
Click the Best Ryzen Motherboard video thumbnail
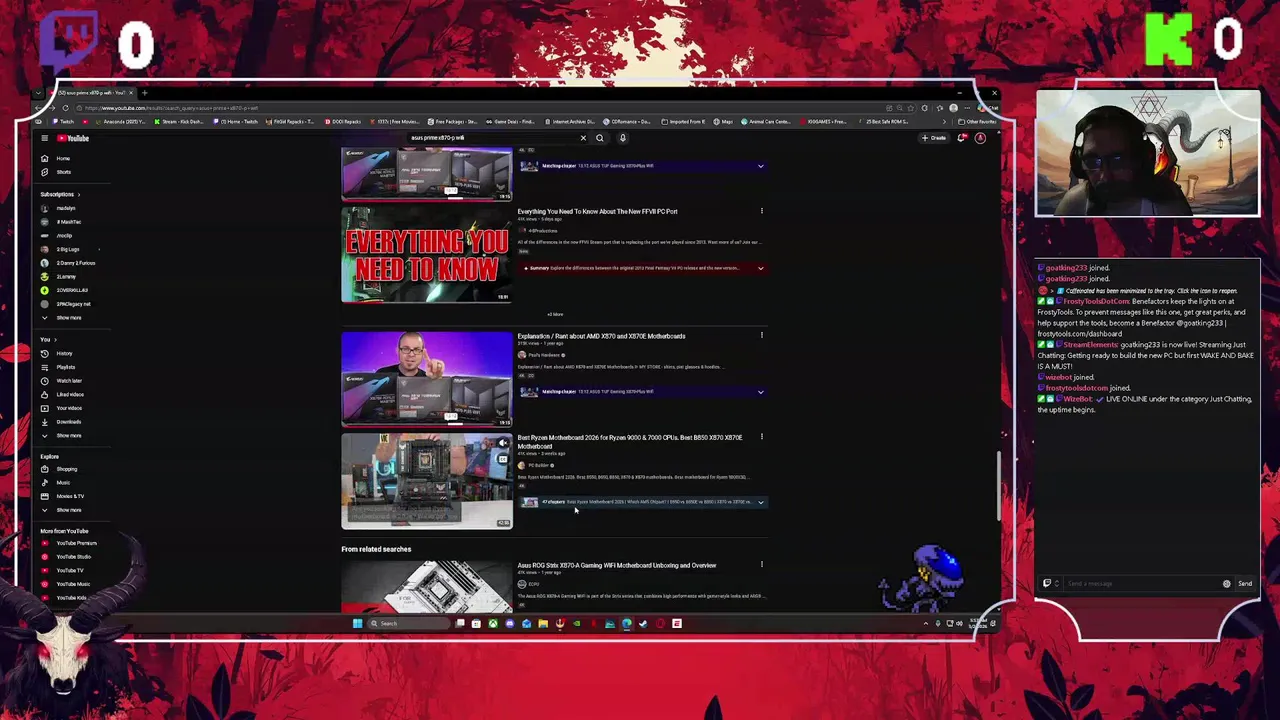point(427,481)
